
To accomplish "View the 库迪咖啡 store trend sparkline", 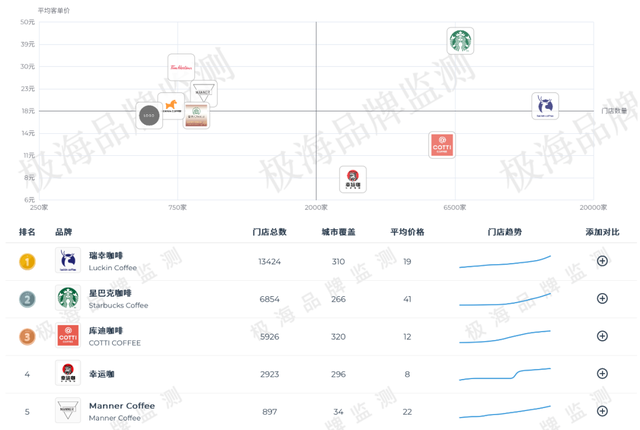I will pyautogui.click(x=505, y=337).
